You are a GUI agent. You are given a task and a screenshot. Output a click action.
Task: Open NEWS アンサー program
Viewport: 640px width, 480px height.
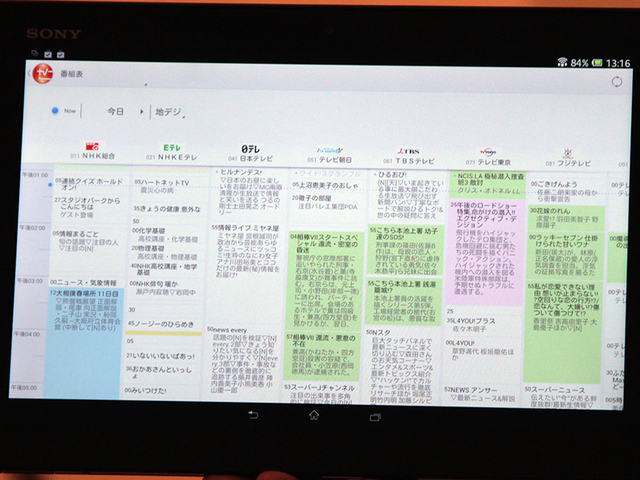click(x=481, y=394)
